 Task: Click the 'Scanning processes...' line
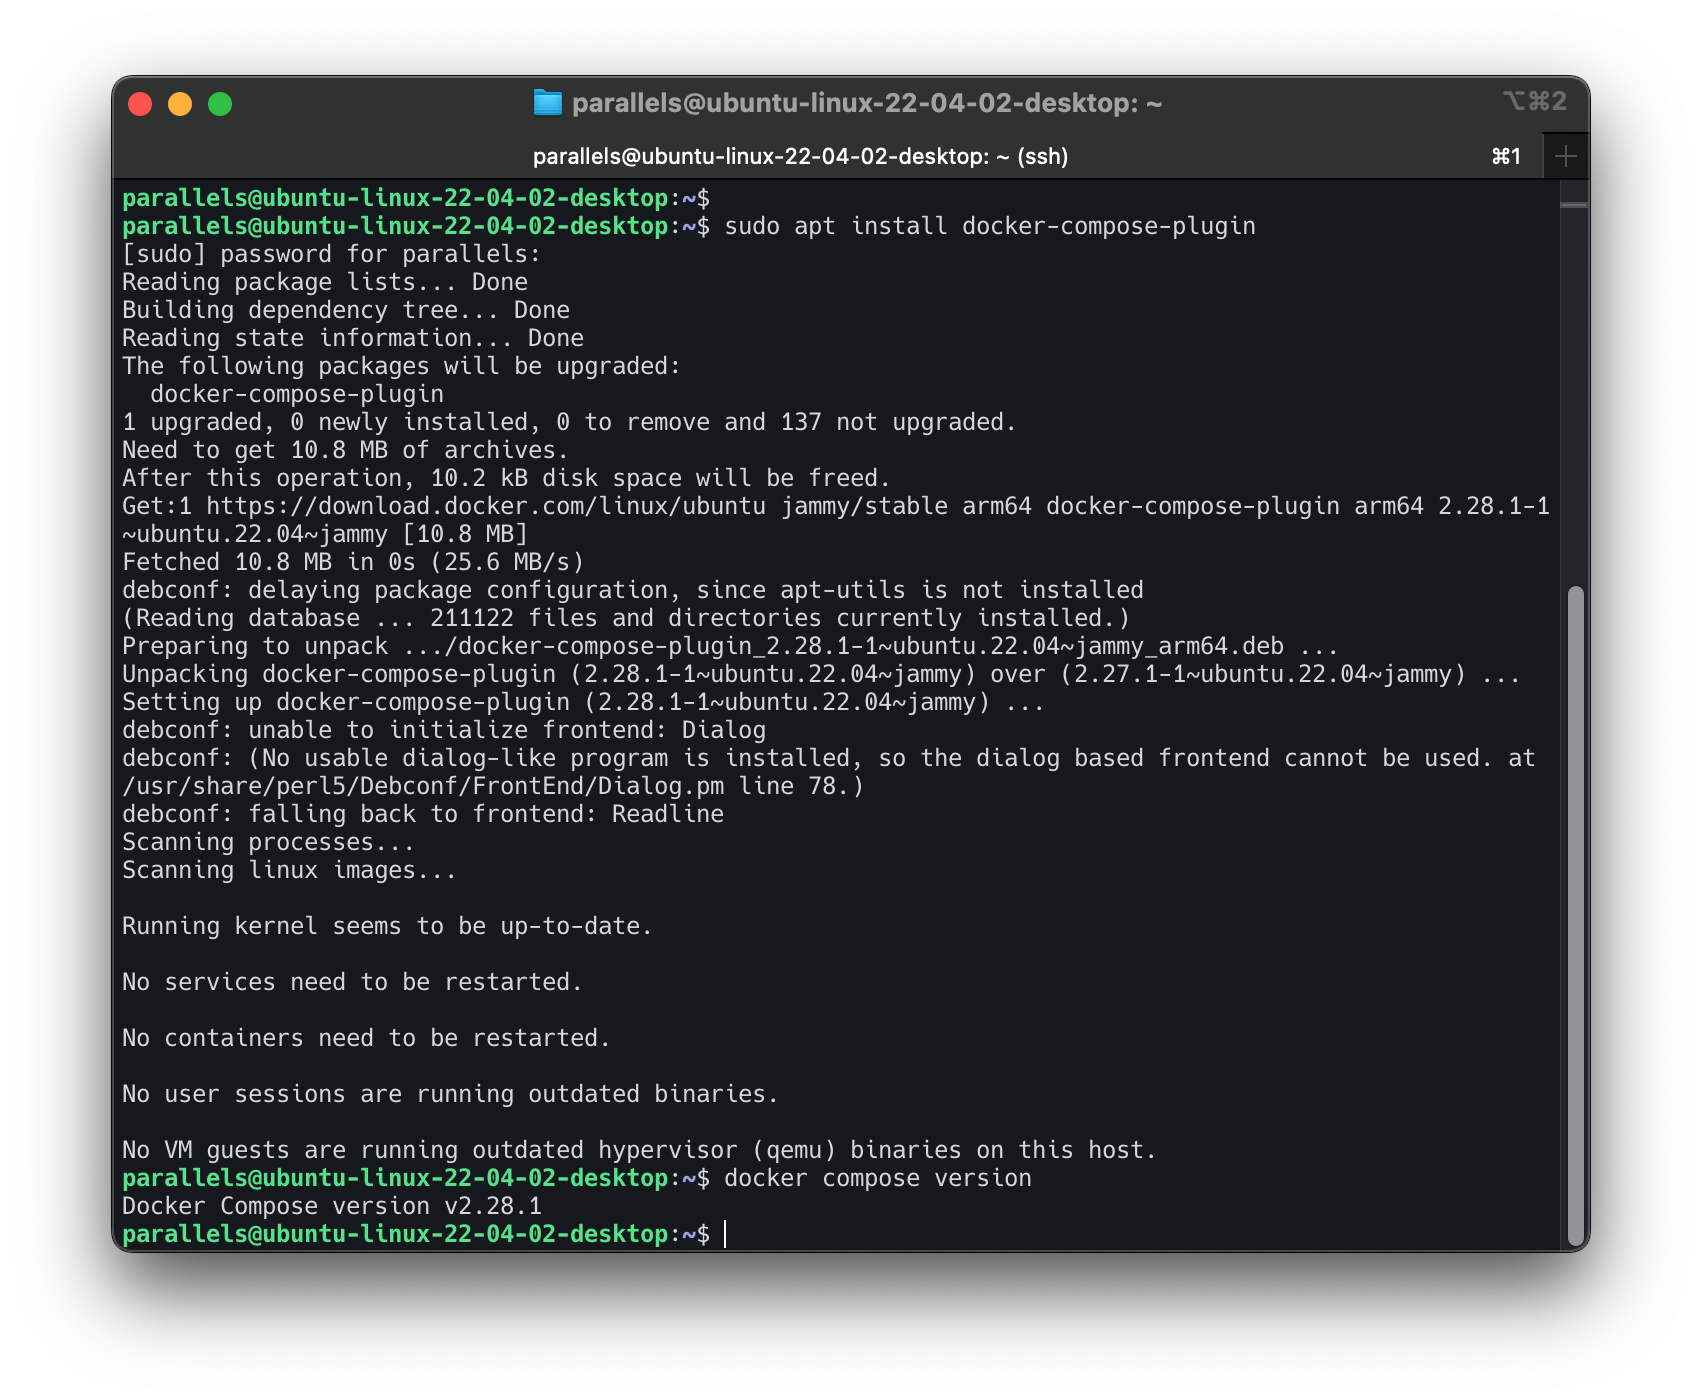(268, 842)
